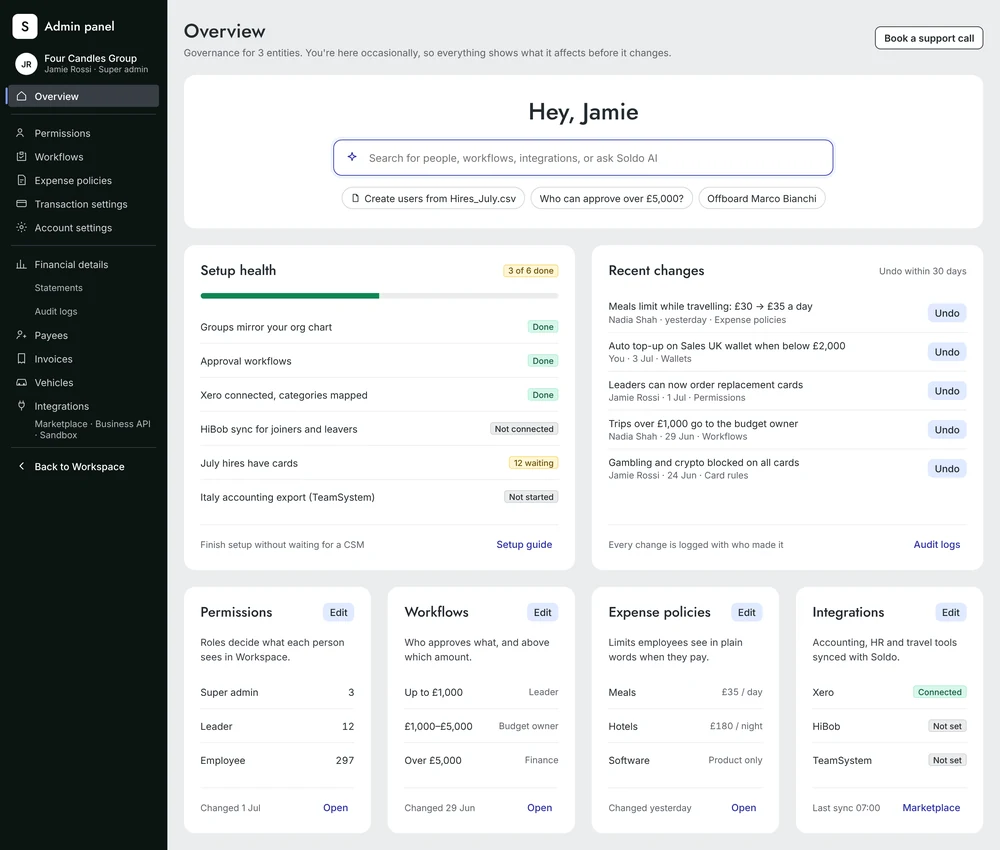Open Audit logs link in Recent changes
Image resolution: width=1000 pixels, height=850 pixels.
pos(936,545)
